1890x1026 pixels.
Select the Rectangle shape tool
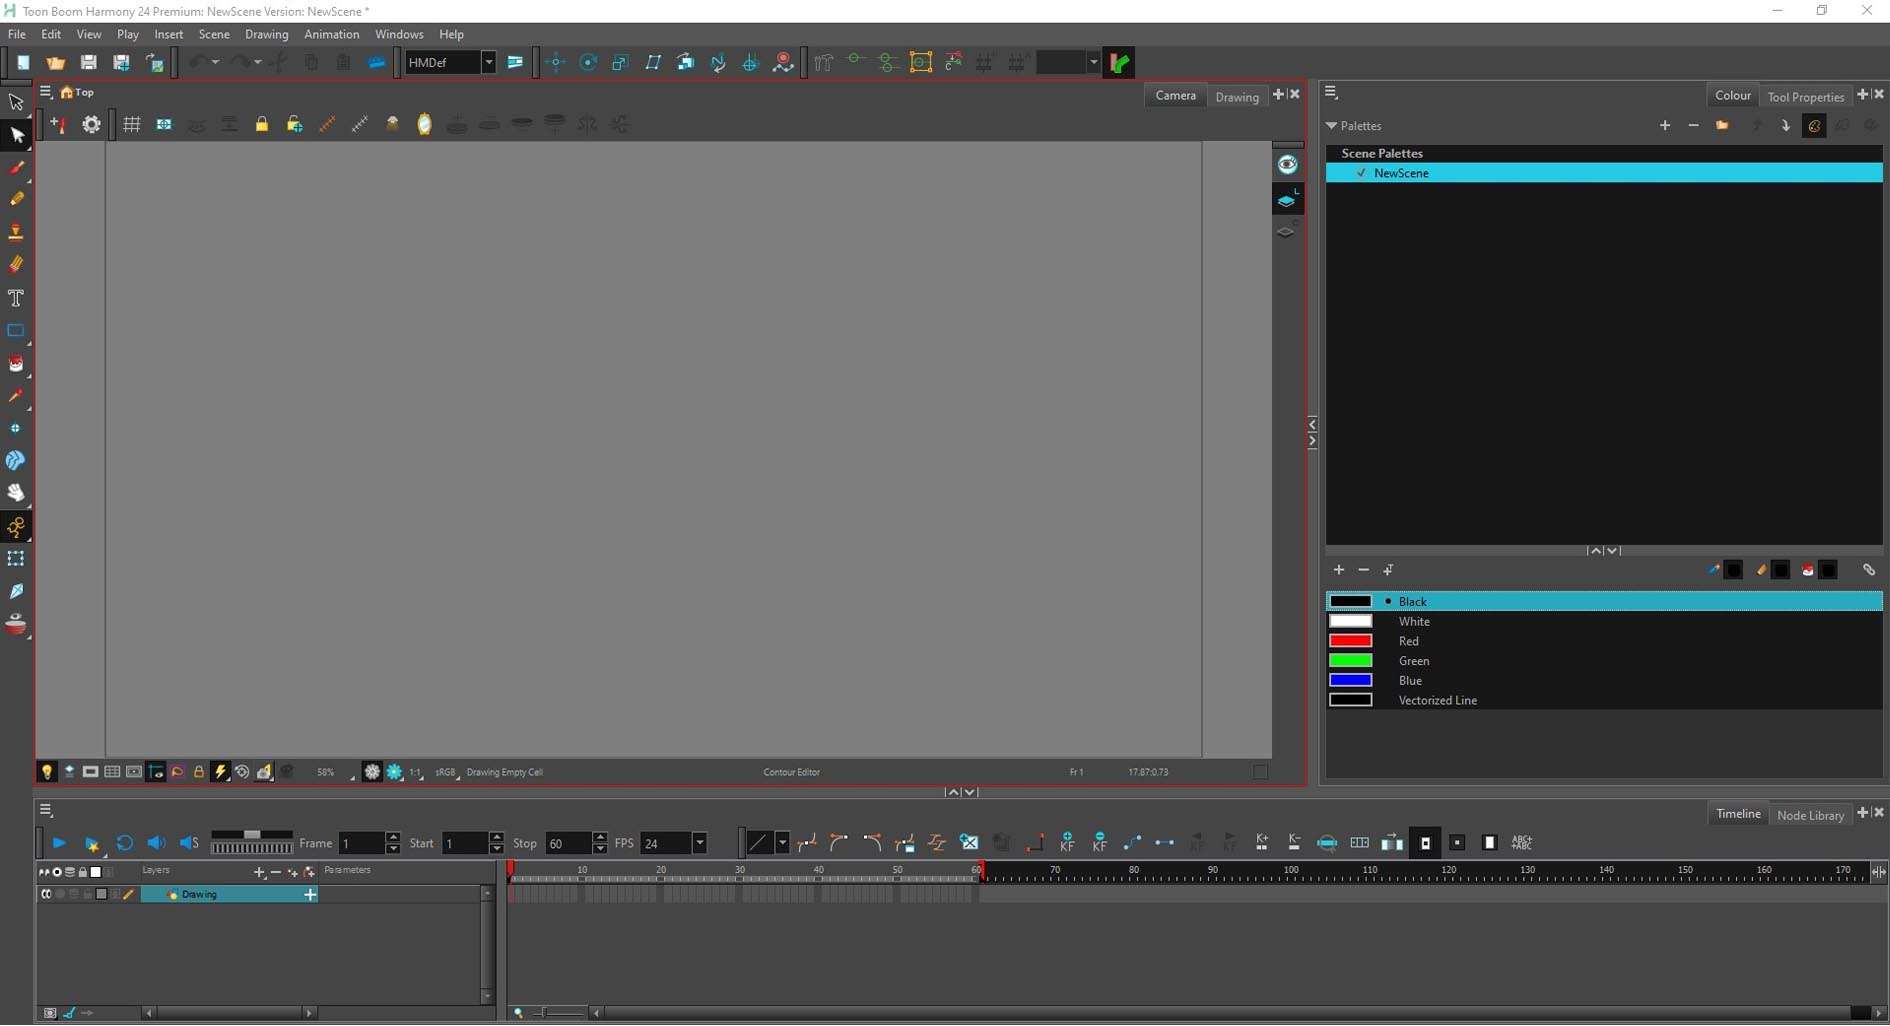click(x=16, y=331)
